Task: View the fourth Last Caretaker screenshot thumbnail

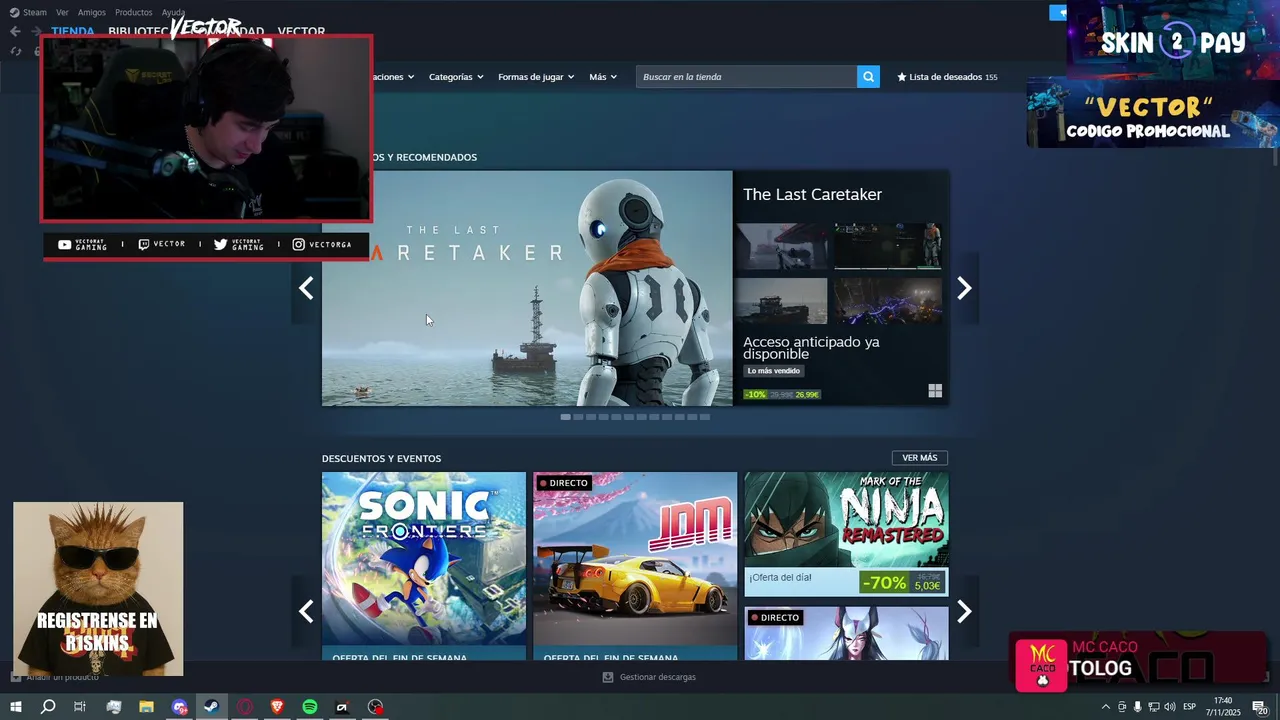Action: click(x=888, y=301)
